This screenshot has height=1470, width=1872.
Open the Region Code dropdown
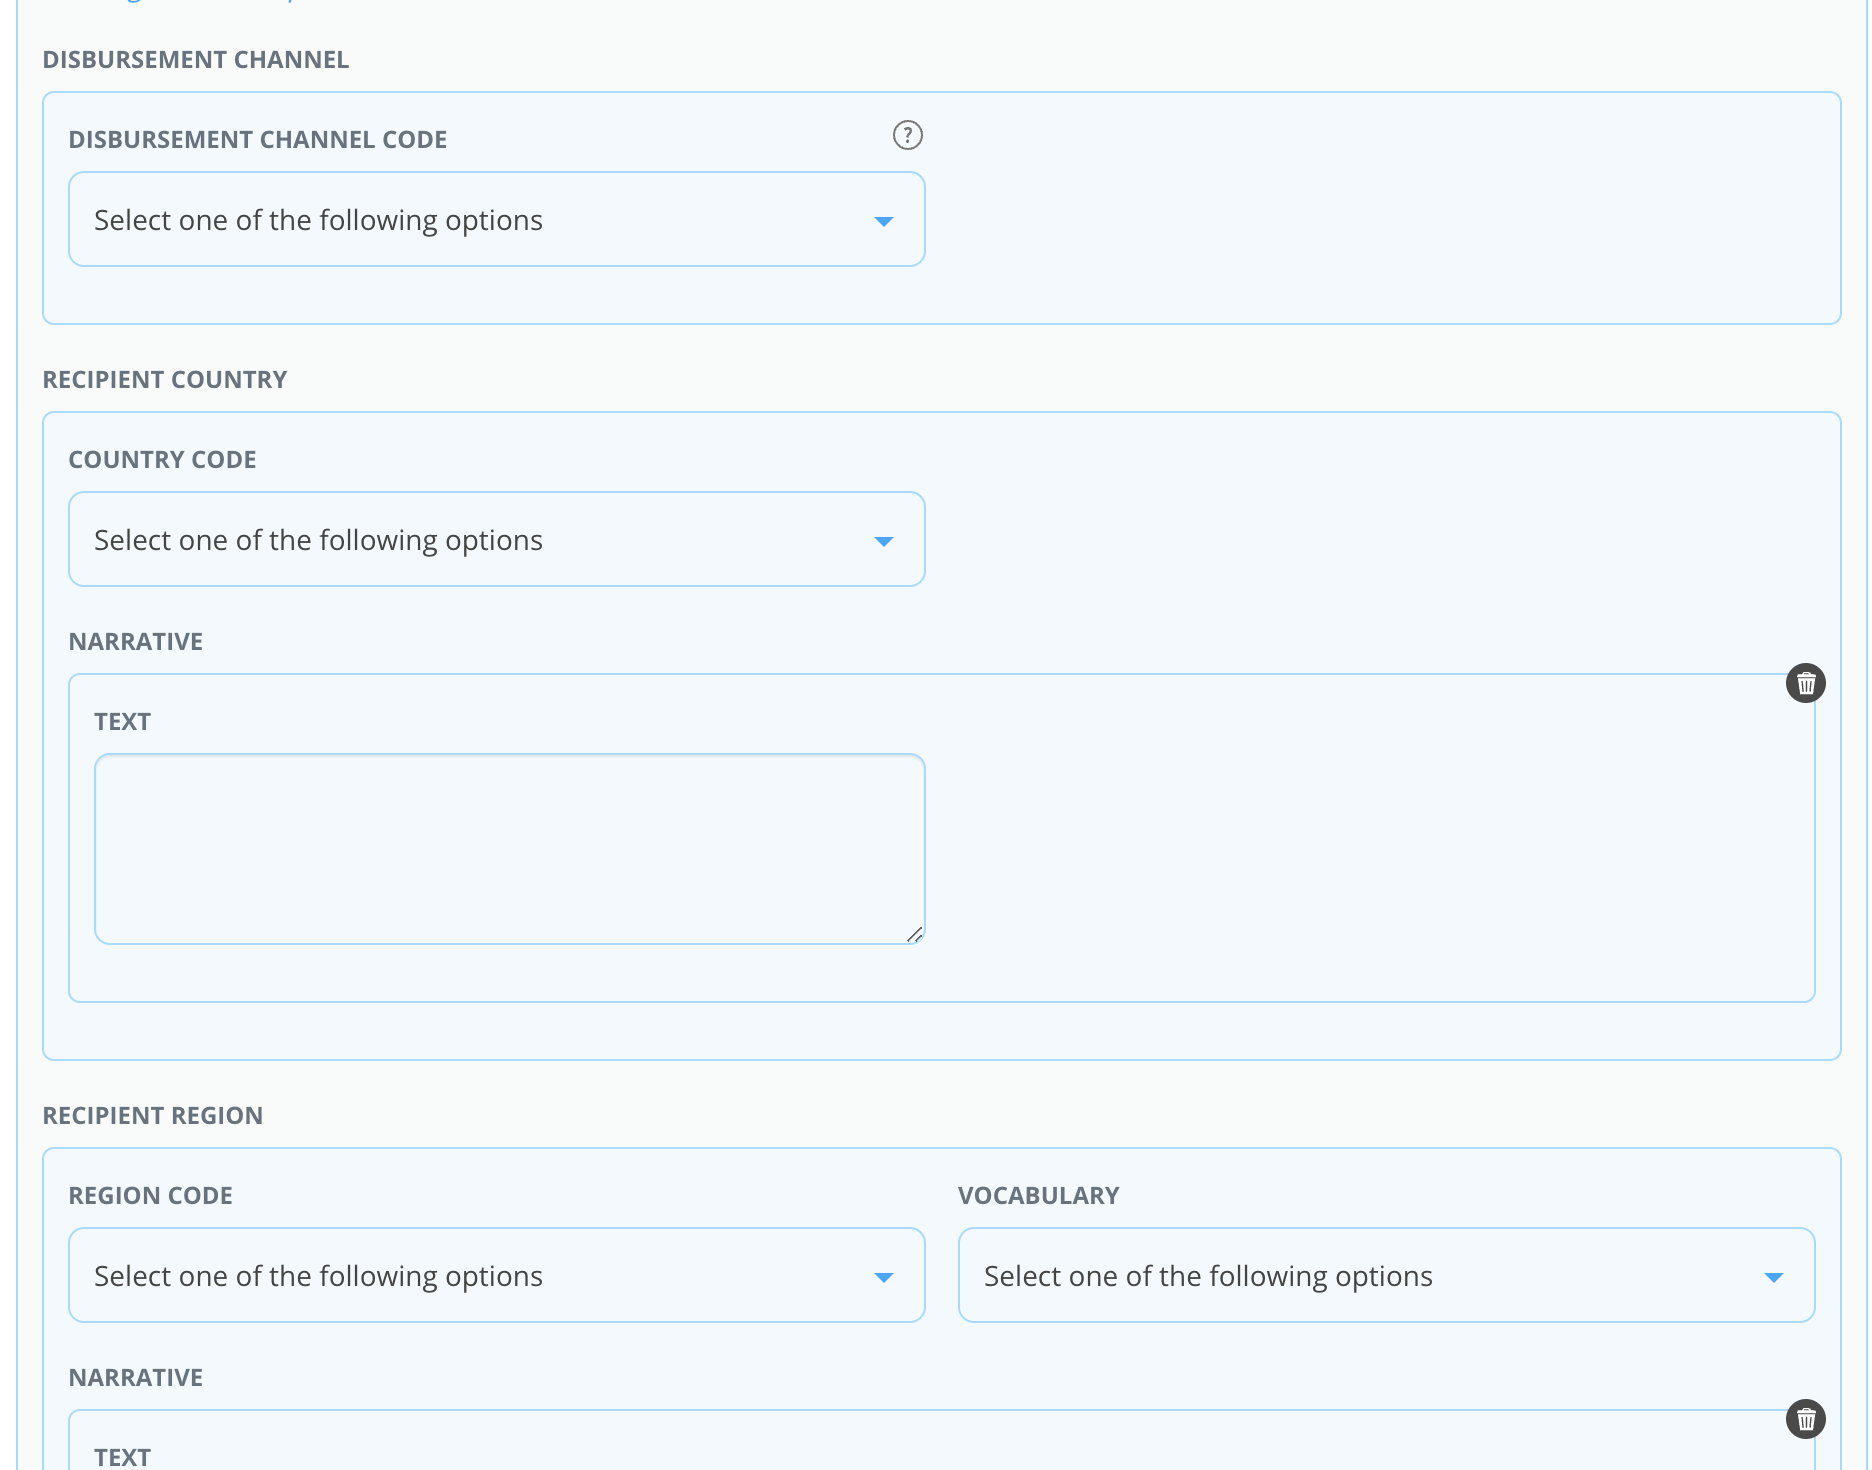[x=497, y=1275]
